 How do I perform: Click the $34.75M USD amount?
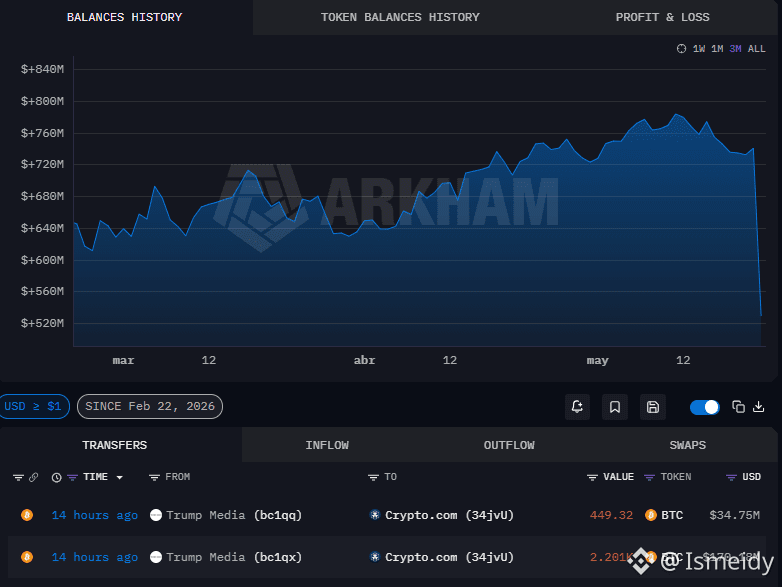pos(735,515)
